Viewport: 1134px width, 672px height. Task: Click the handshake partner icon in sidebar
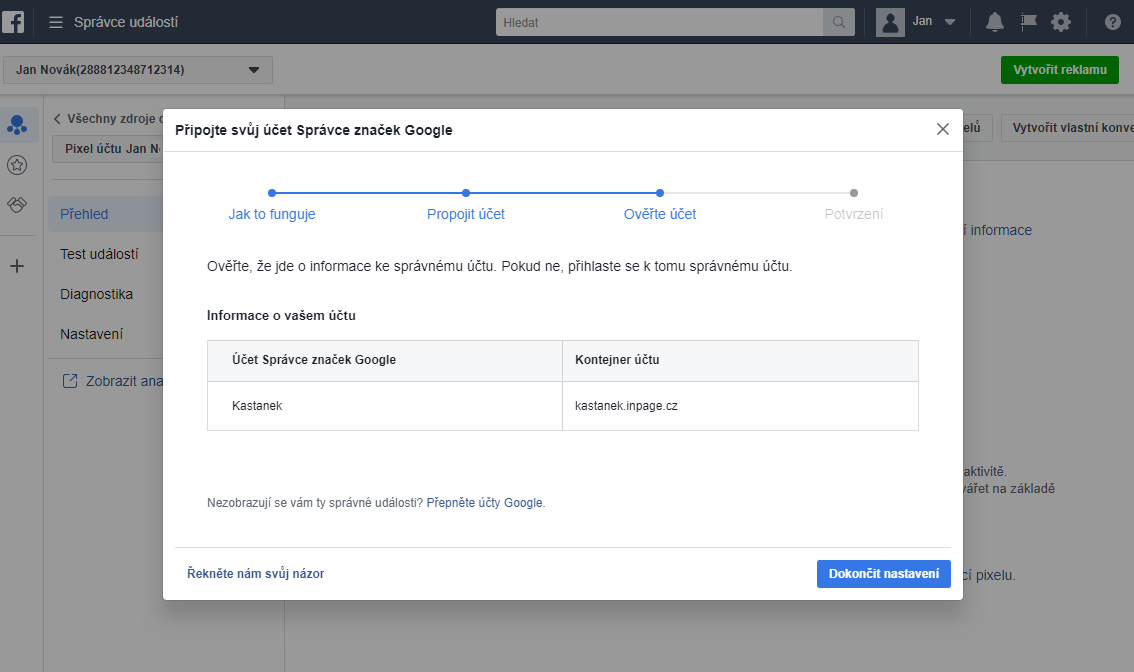coord(17,204)
